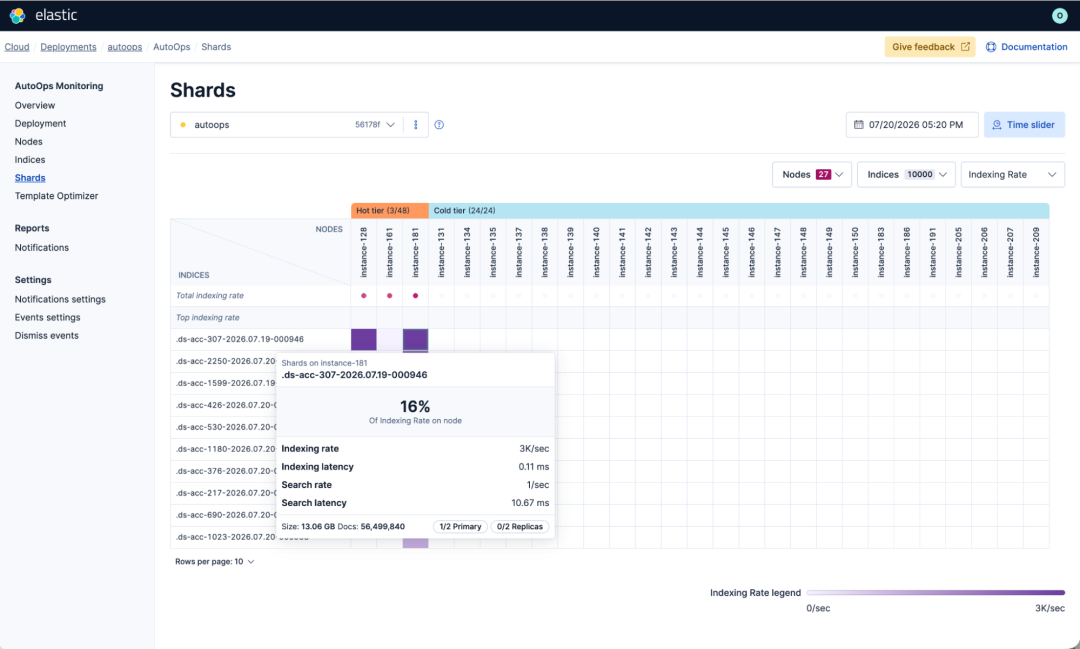This screenshot has height=649, width=1080.
Task: Click the 1/2 Primary badge in the tooltip
Action: click(460, 526)
